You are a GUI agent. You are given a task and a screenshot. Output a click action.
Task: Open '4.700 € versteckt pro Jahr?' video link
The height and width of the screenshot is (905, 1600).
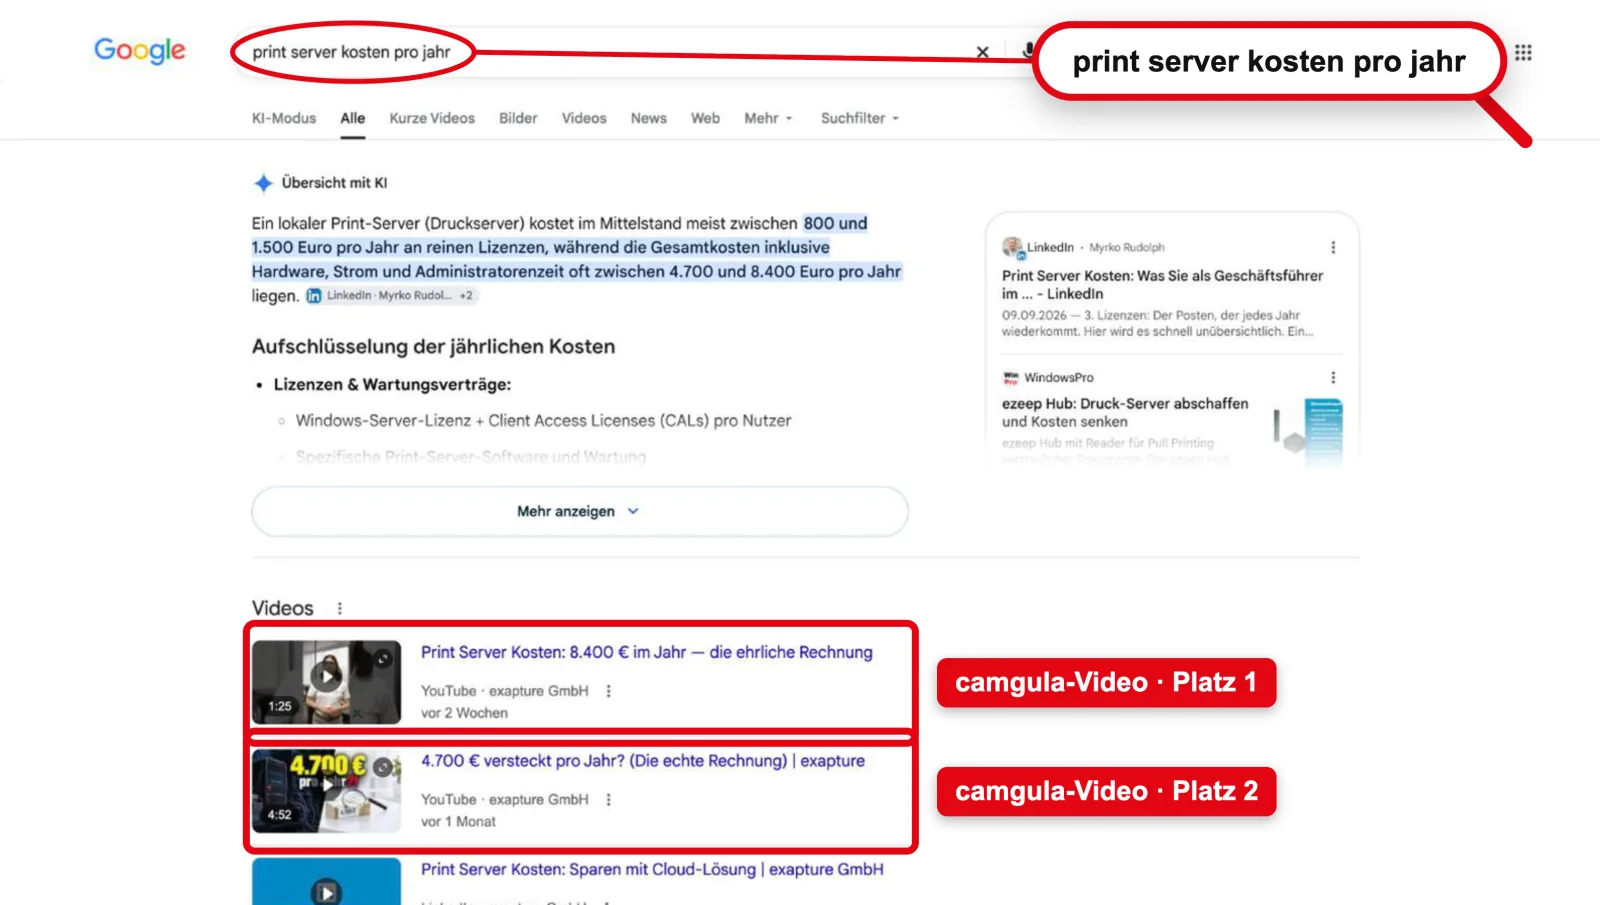pyautogui.click(x=643, y=761)
